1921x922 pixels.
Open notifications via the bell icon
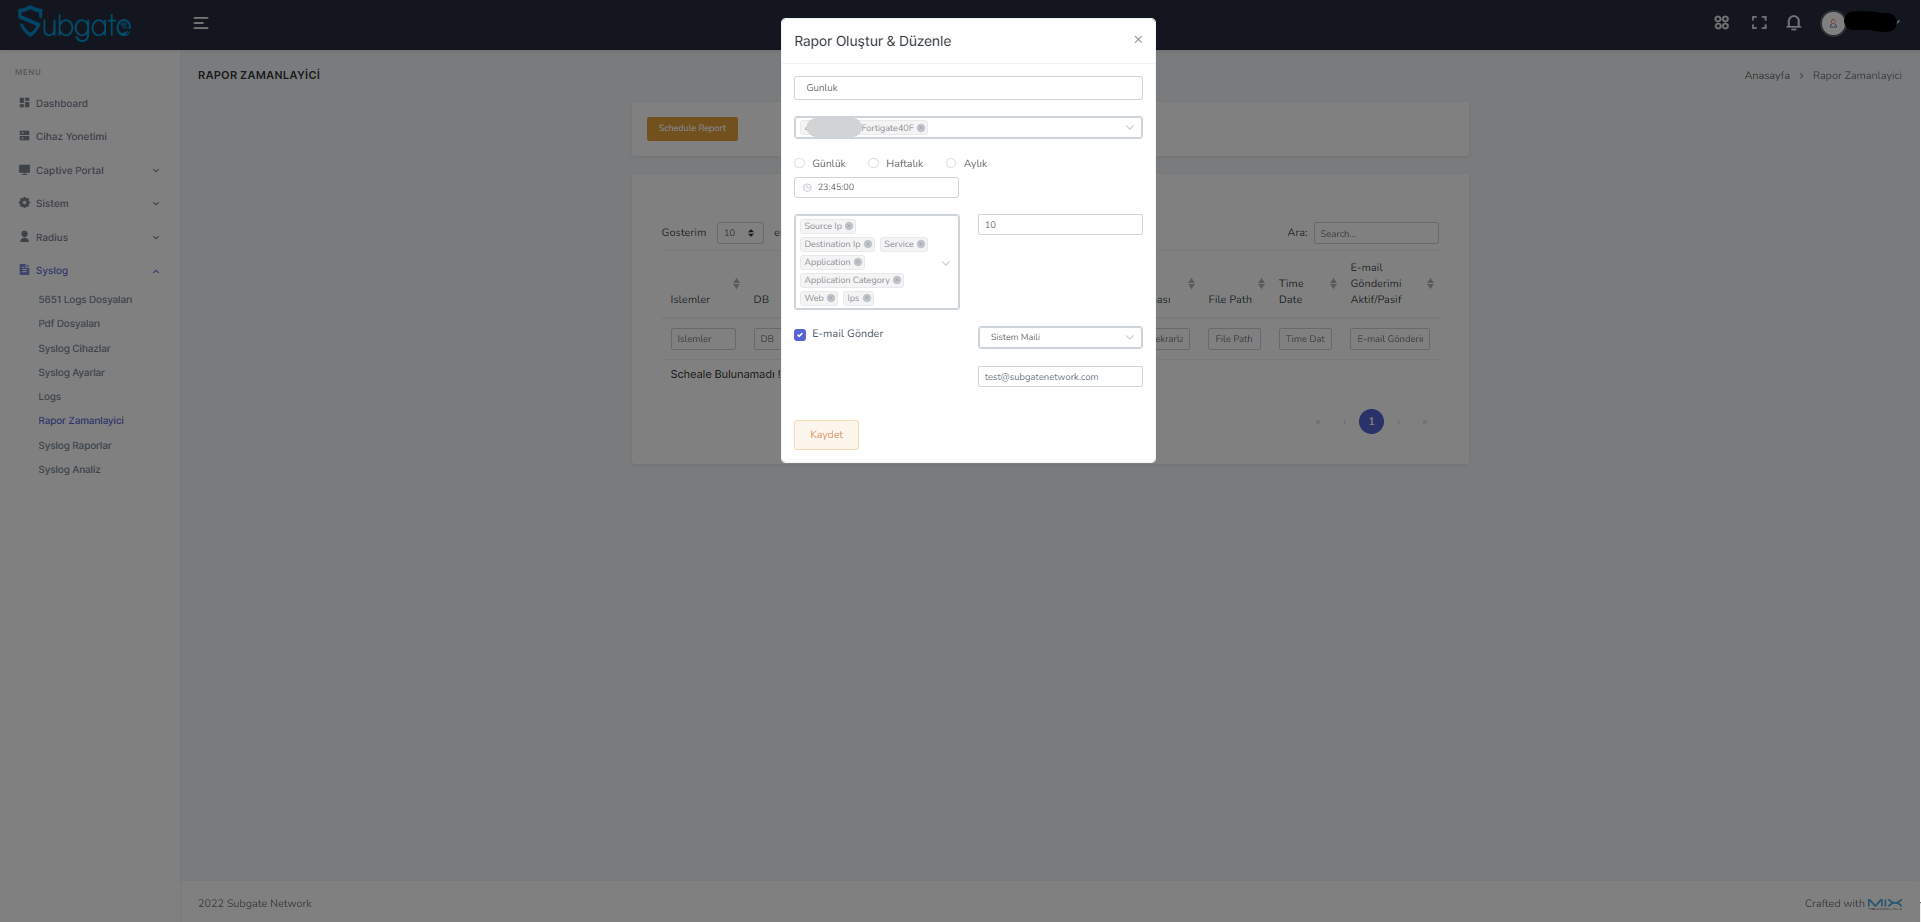pos(1793,22)
